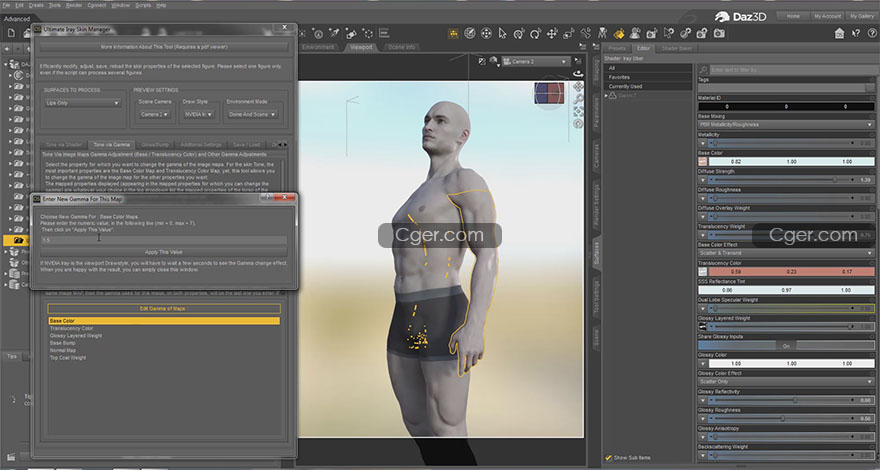Activate the Universal manipulator tool
880x470 pixels.
519,34
